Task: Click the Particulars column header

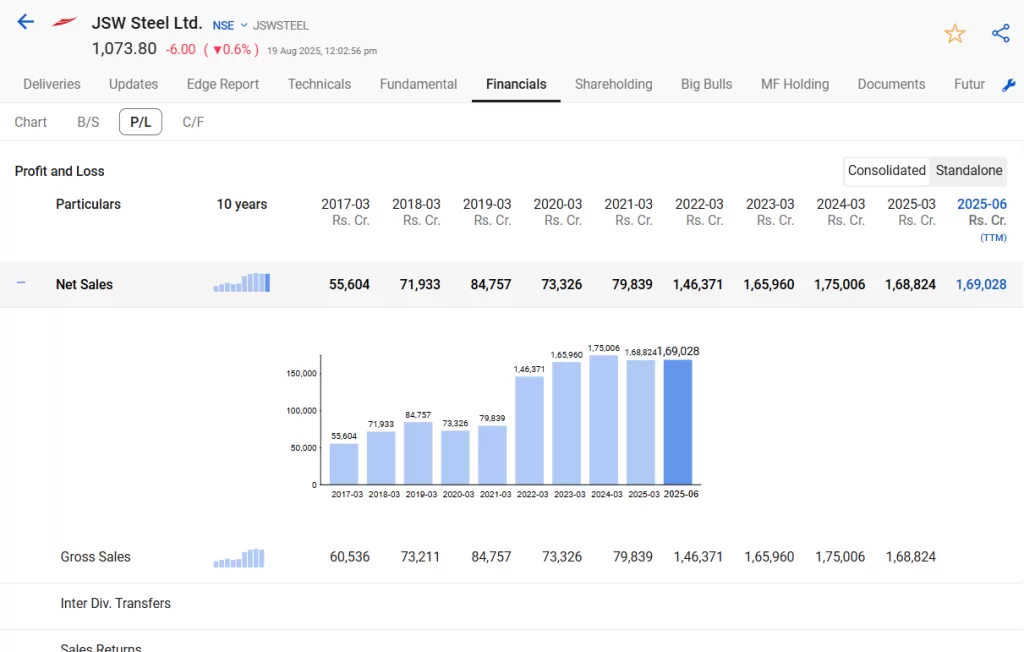Action: pos(88,204)
